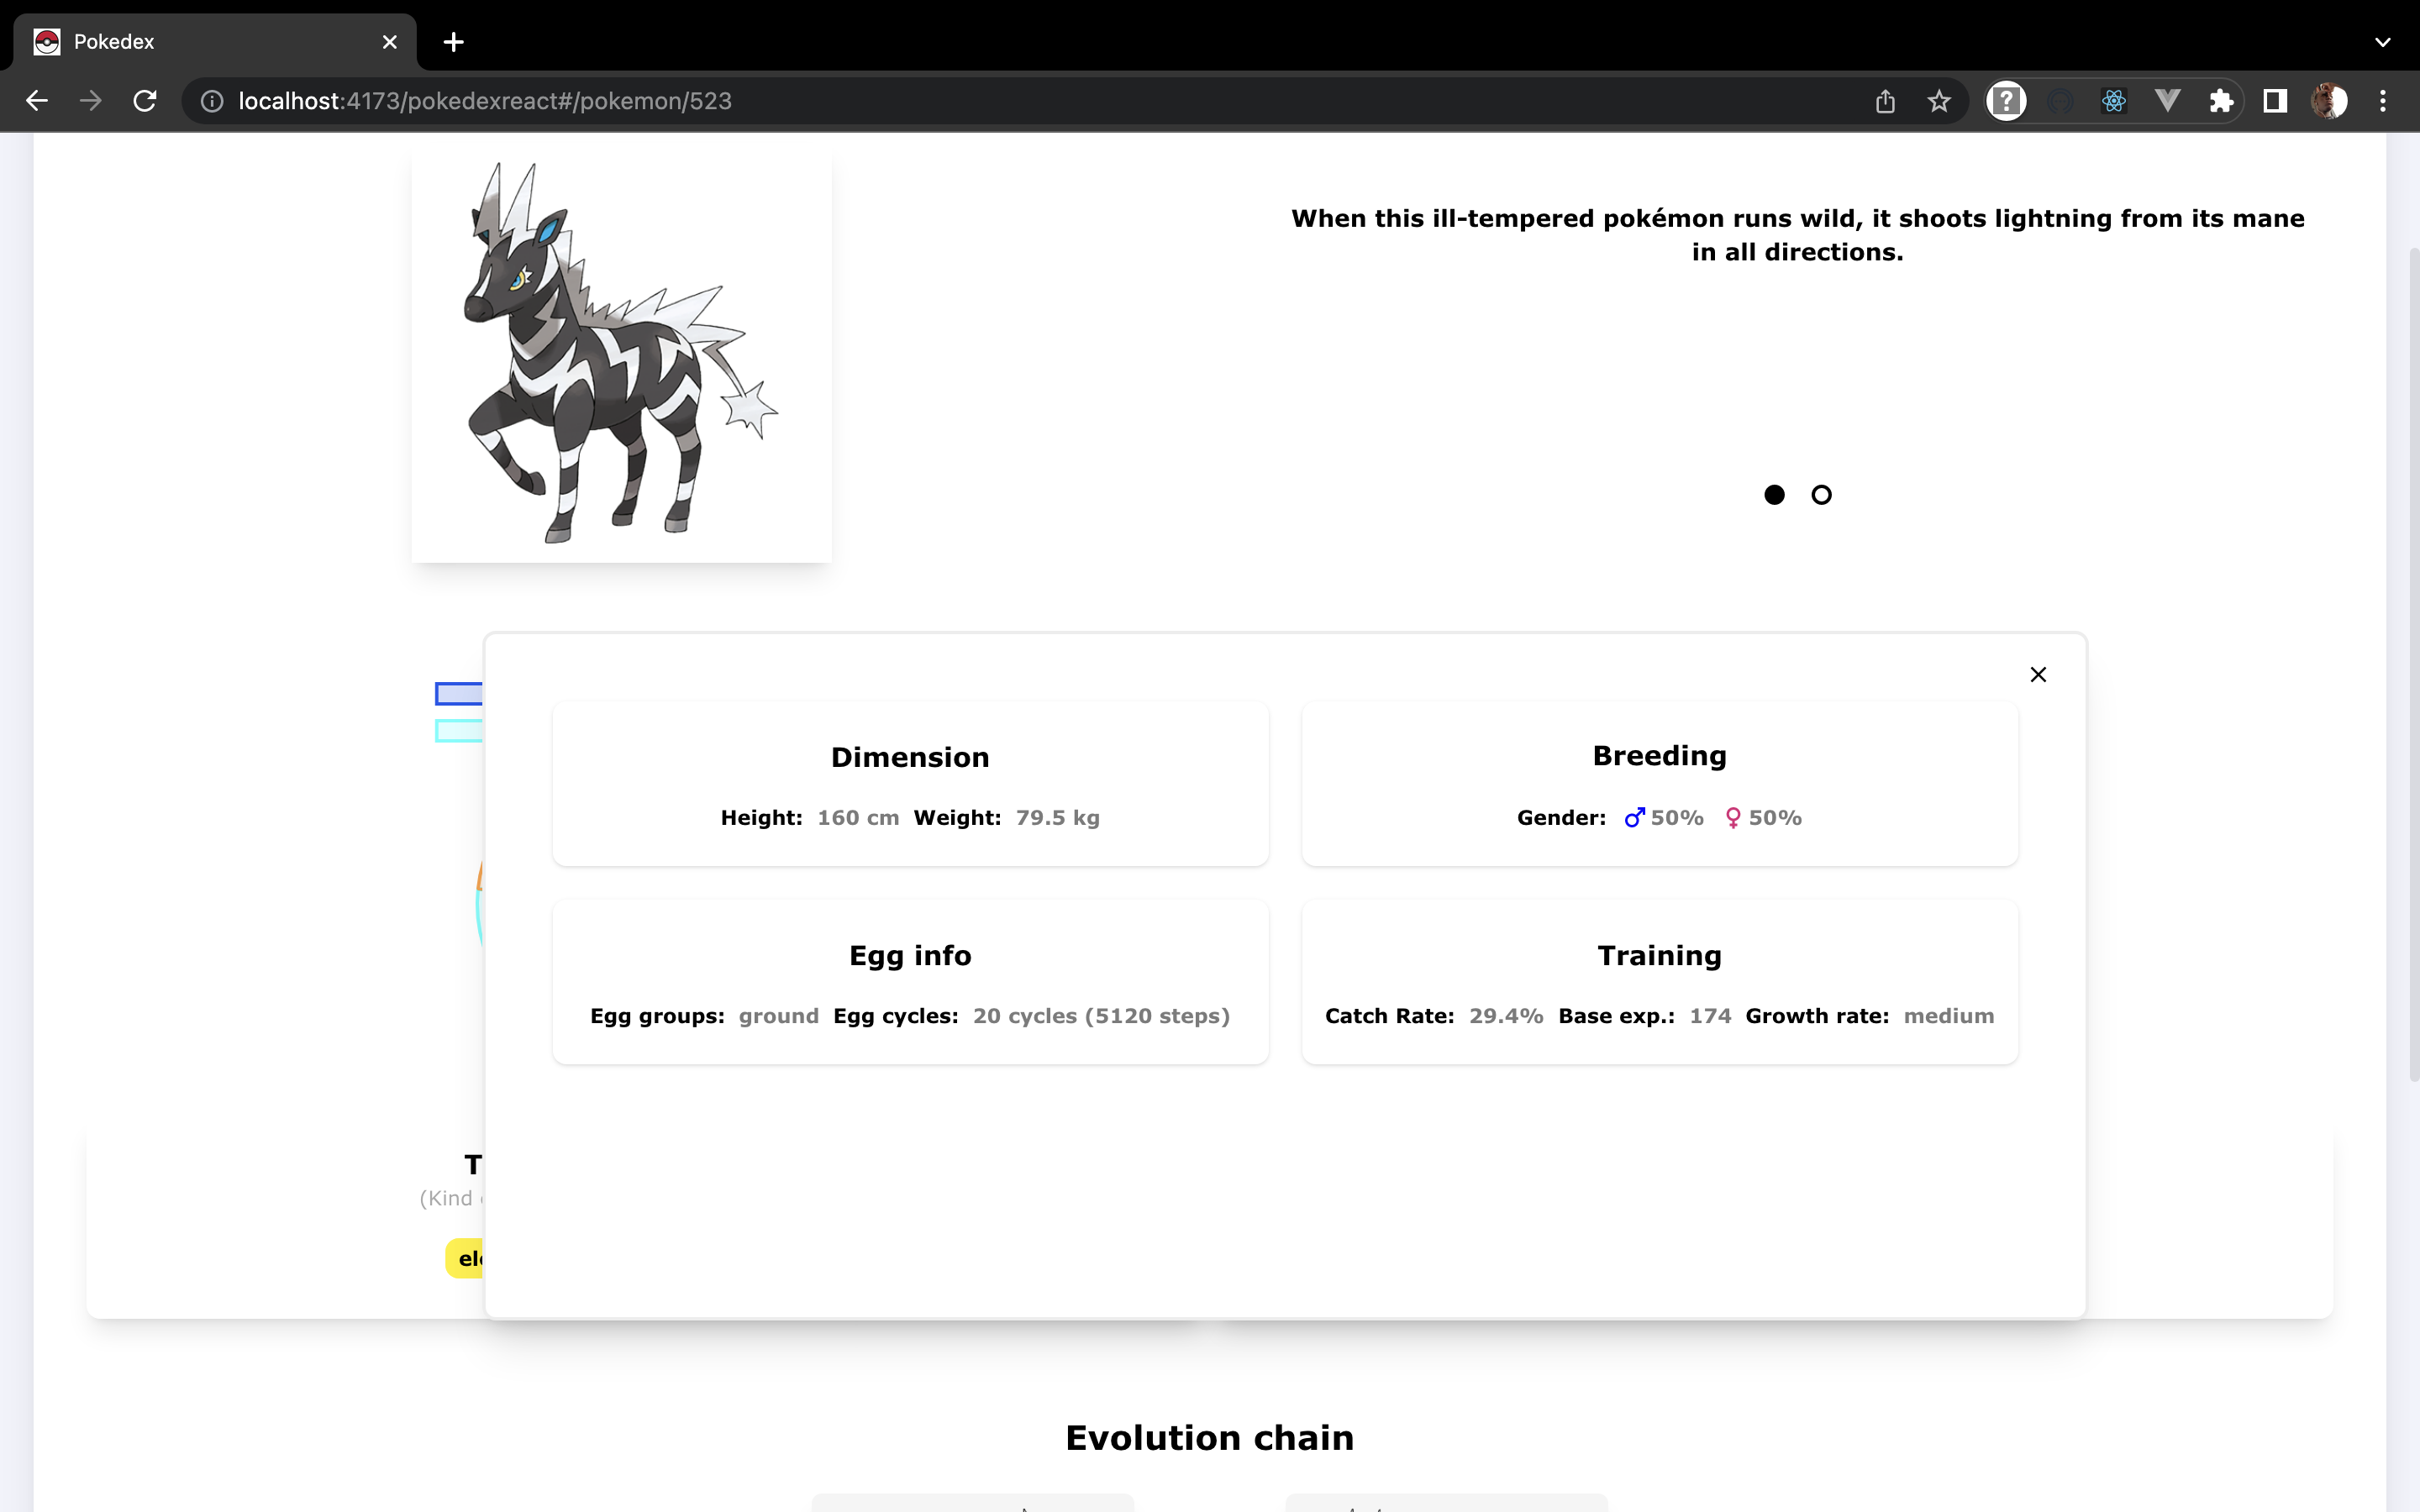Click the site information icon in the address bar
This screenshot has height=1512, width=2420.
click(212, 101)
